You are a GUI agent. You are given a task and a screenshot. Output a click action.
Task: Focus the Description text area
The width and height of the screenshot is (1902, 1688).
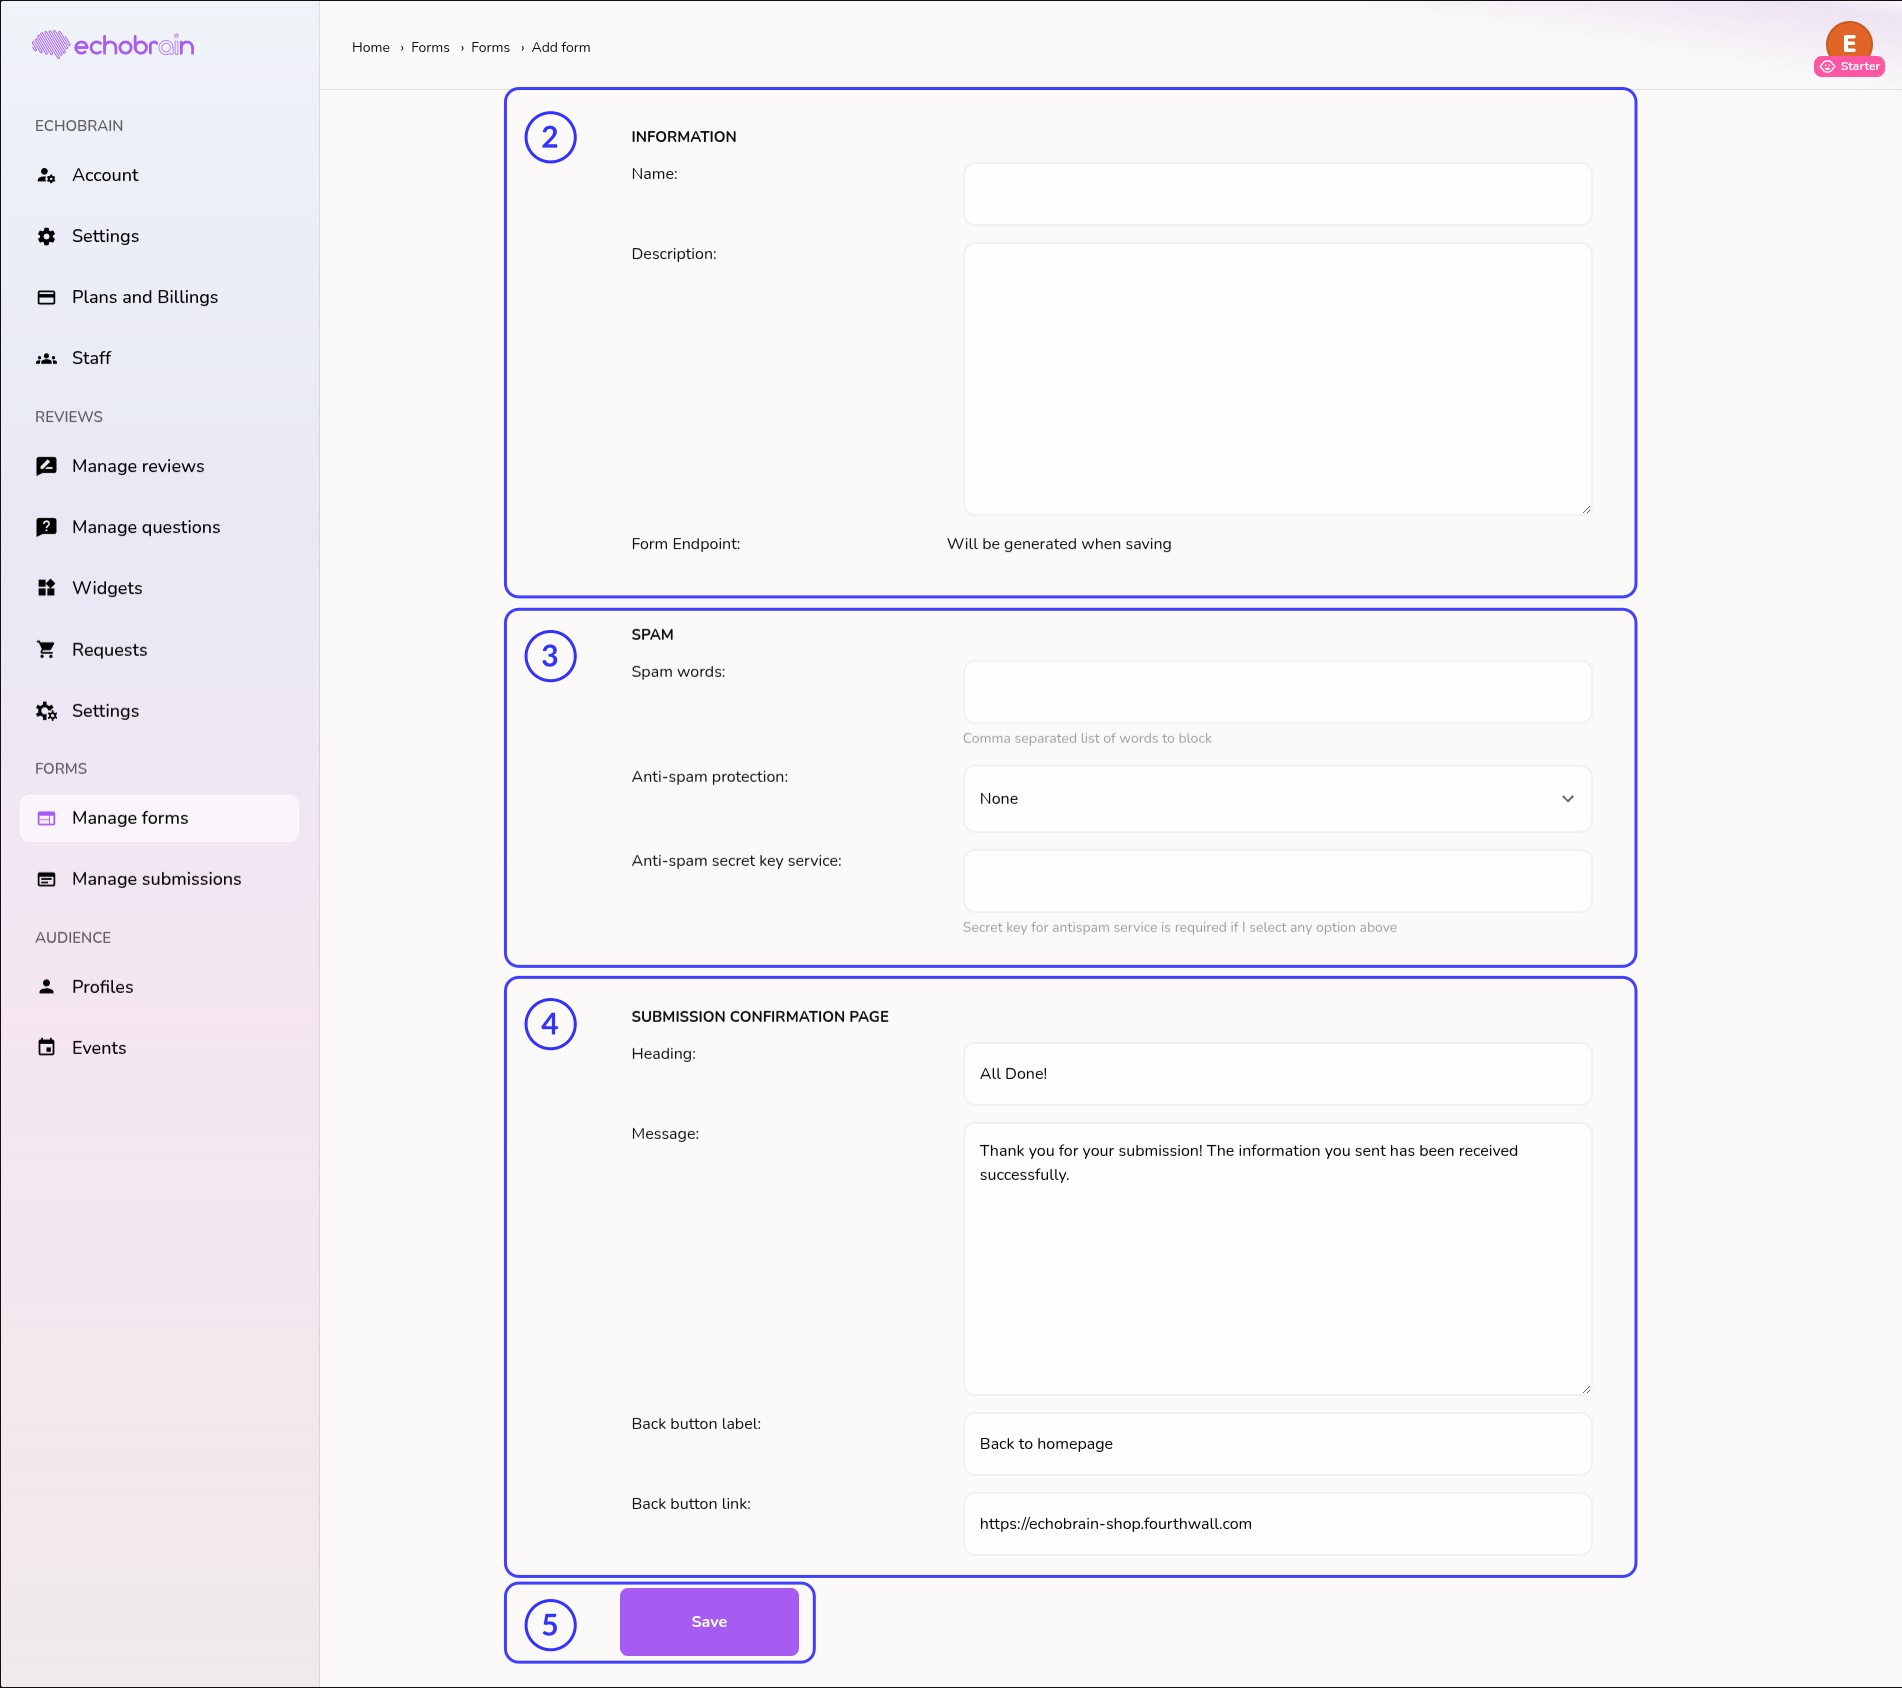tap(1277, 379)
